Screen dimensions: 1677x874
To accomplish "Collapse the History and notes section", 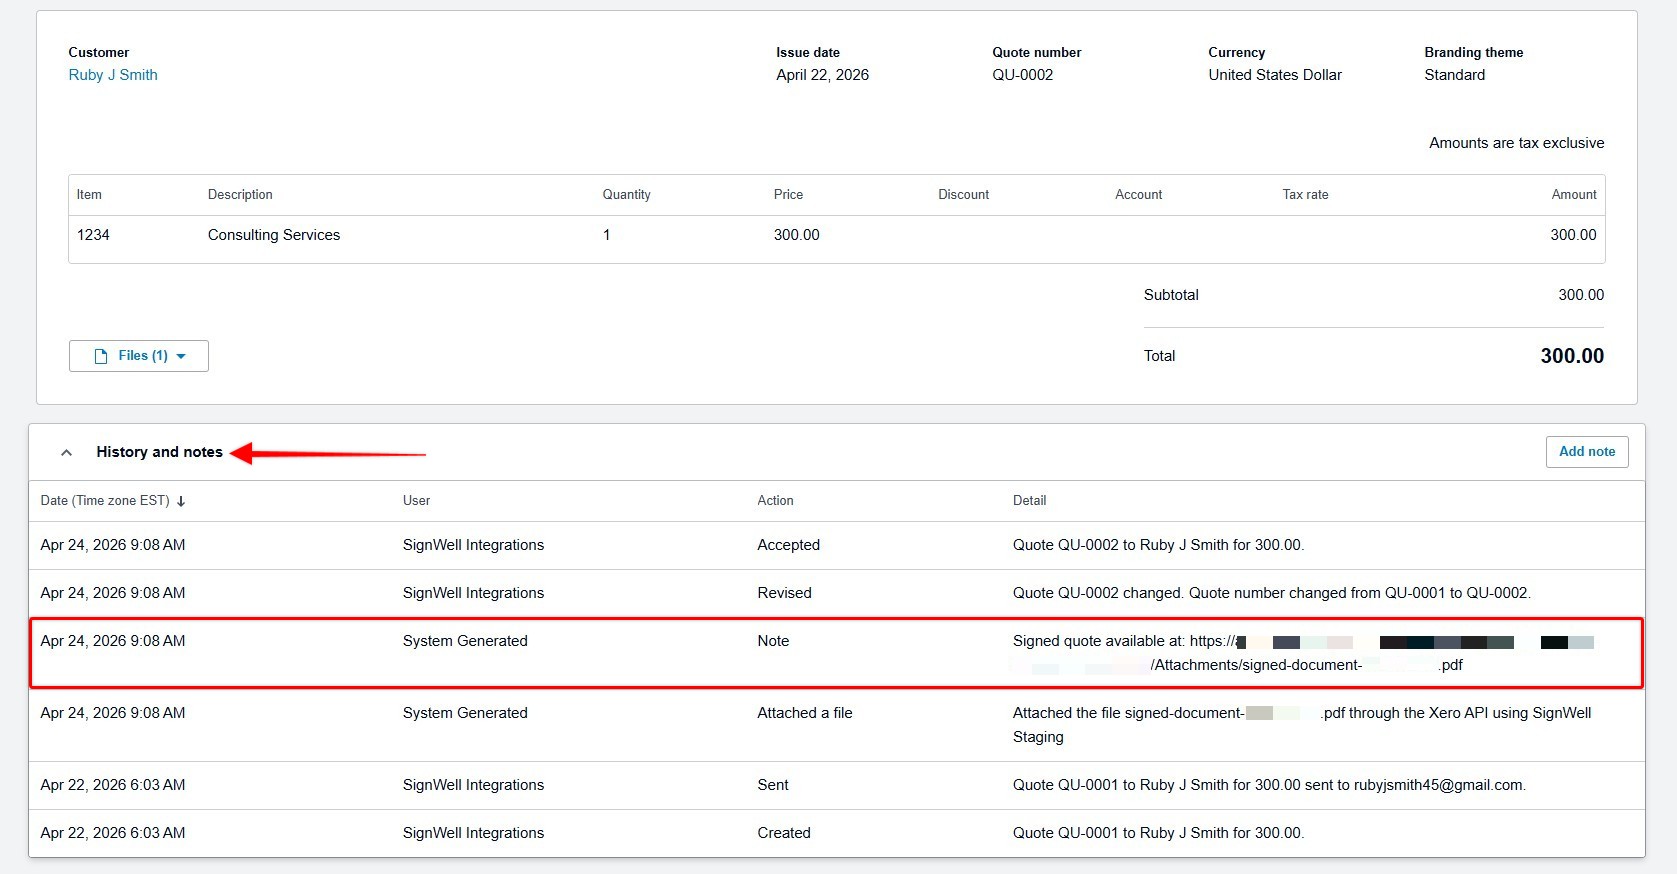I will (66, 452).
